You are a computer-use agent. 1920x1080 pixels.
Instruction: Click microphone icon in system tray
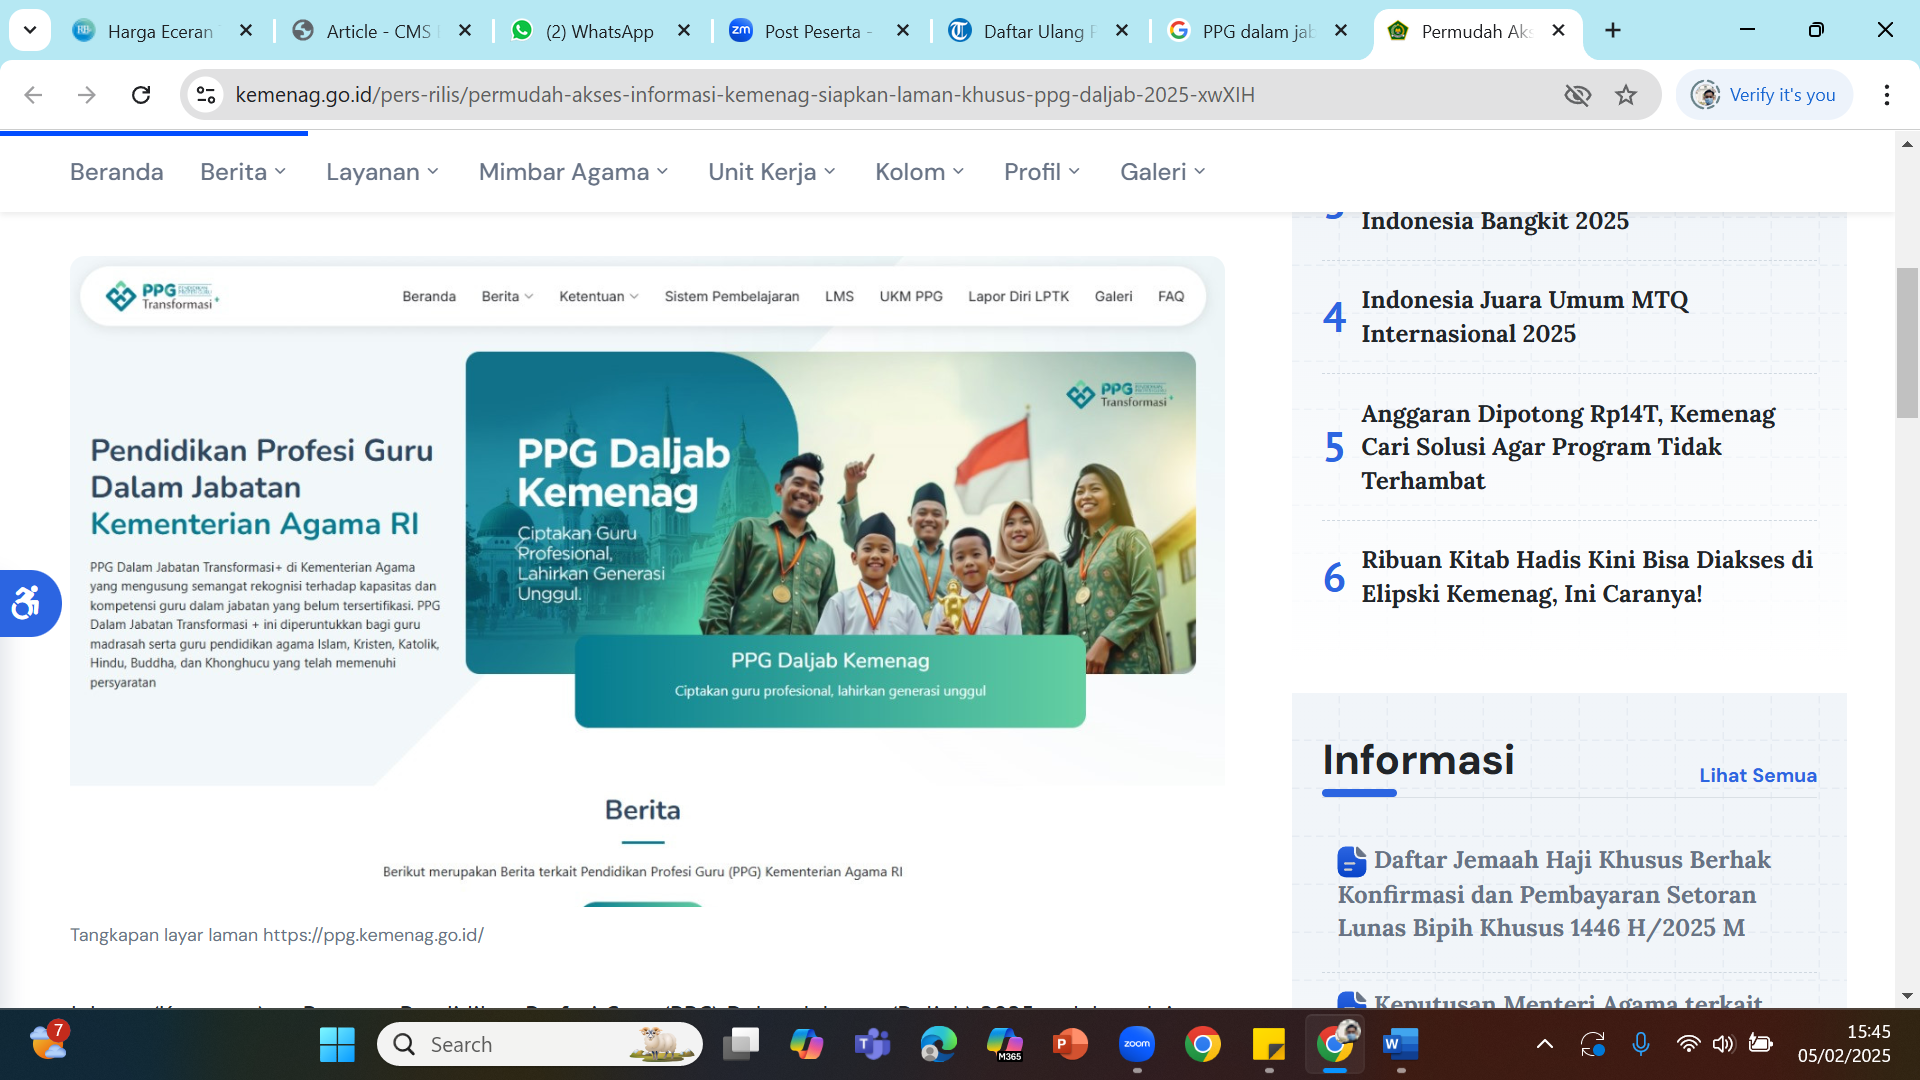[1641, 1045]
